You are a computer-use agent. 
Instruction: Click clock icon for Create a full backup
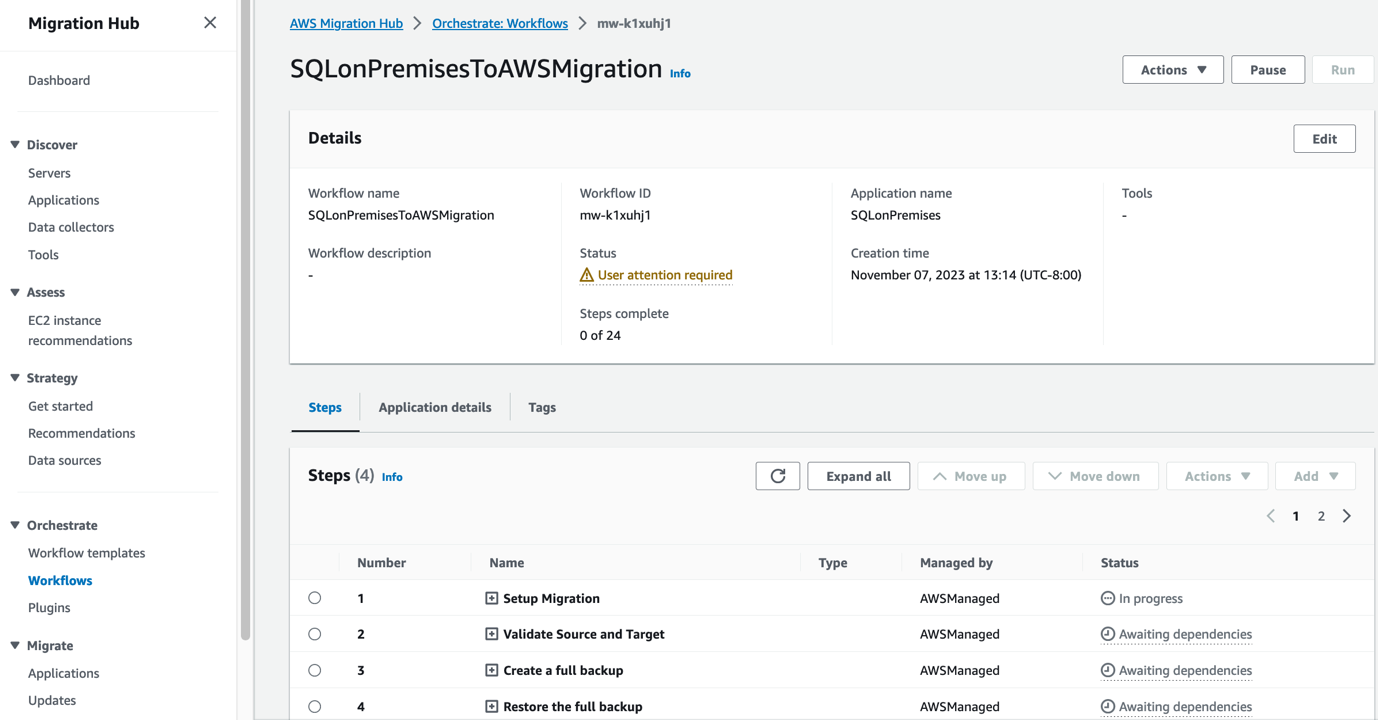1108,670
